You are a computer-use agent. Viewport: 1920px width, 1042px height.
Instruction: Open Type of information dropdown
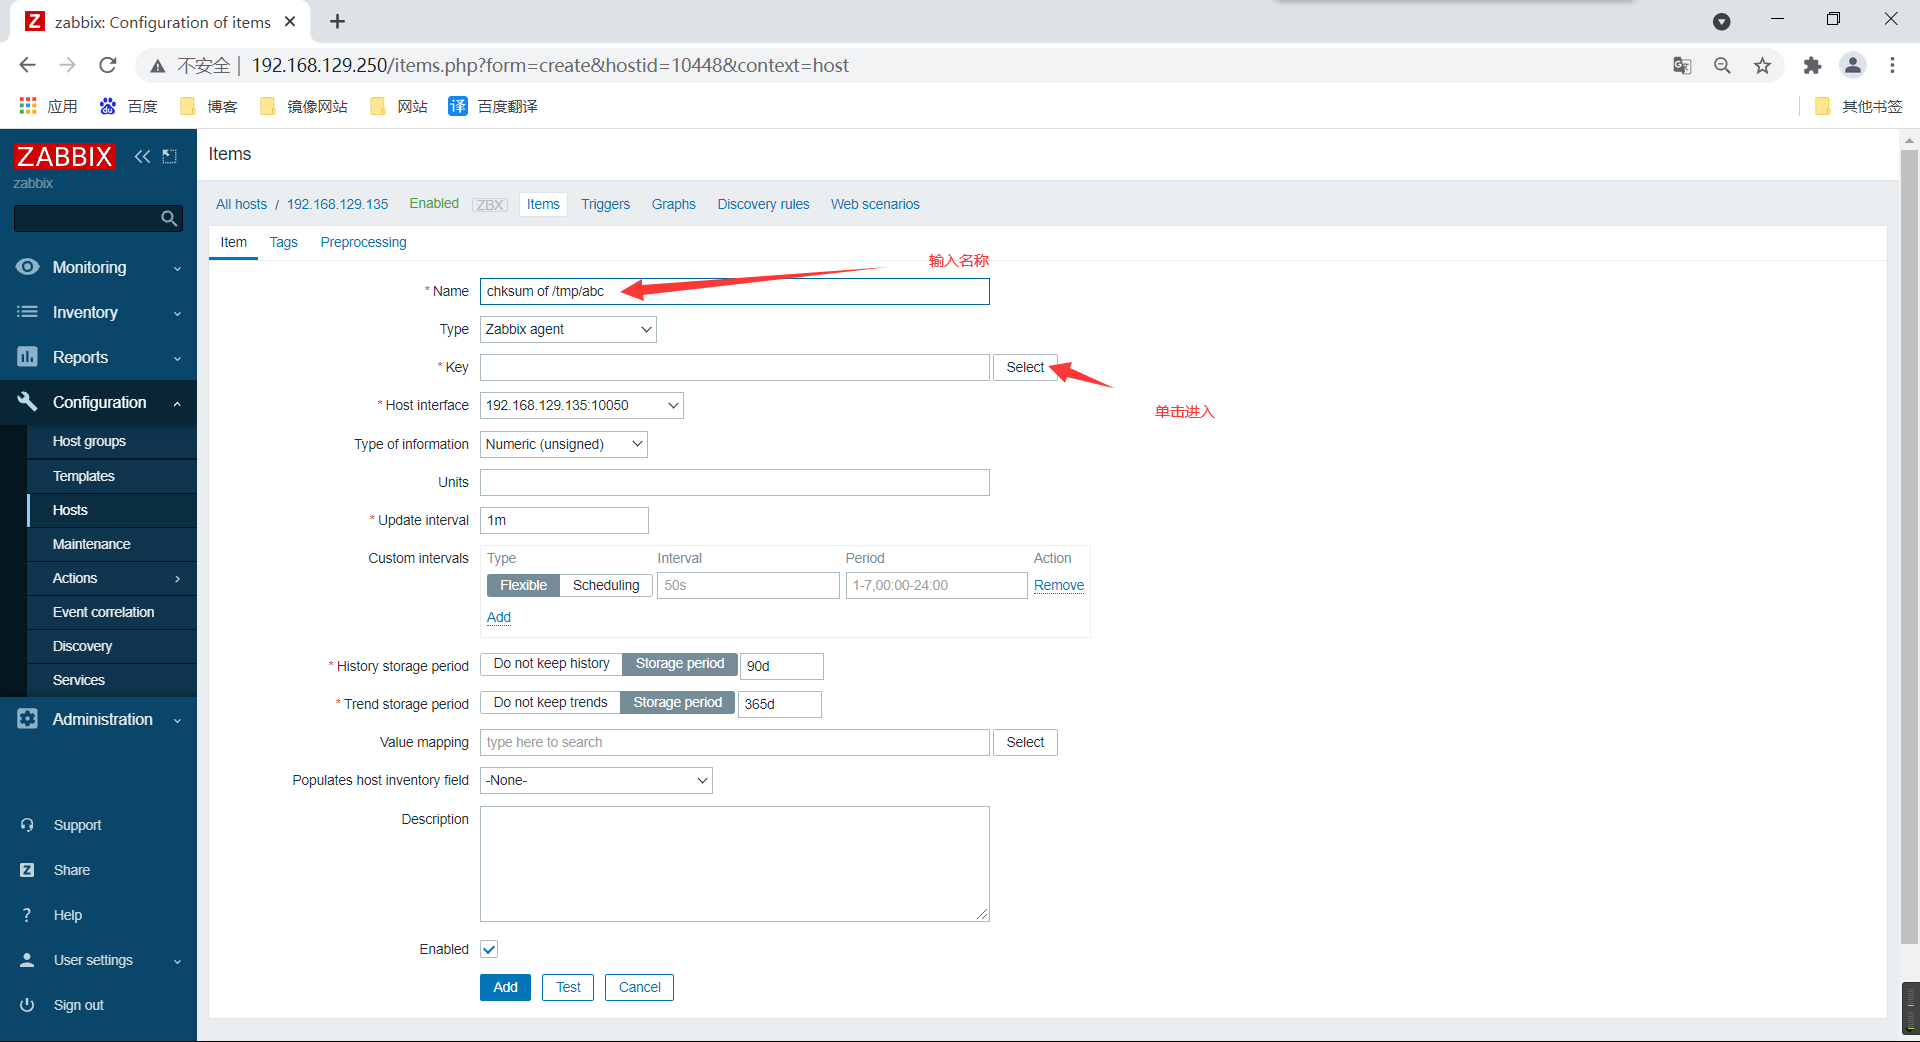(x=564, y=444)
